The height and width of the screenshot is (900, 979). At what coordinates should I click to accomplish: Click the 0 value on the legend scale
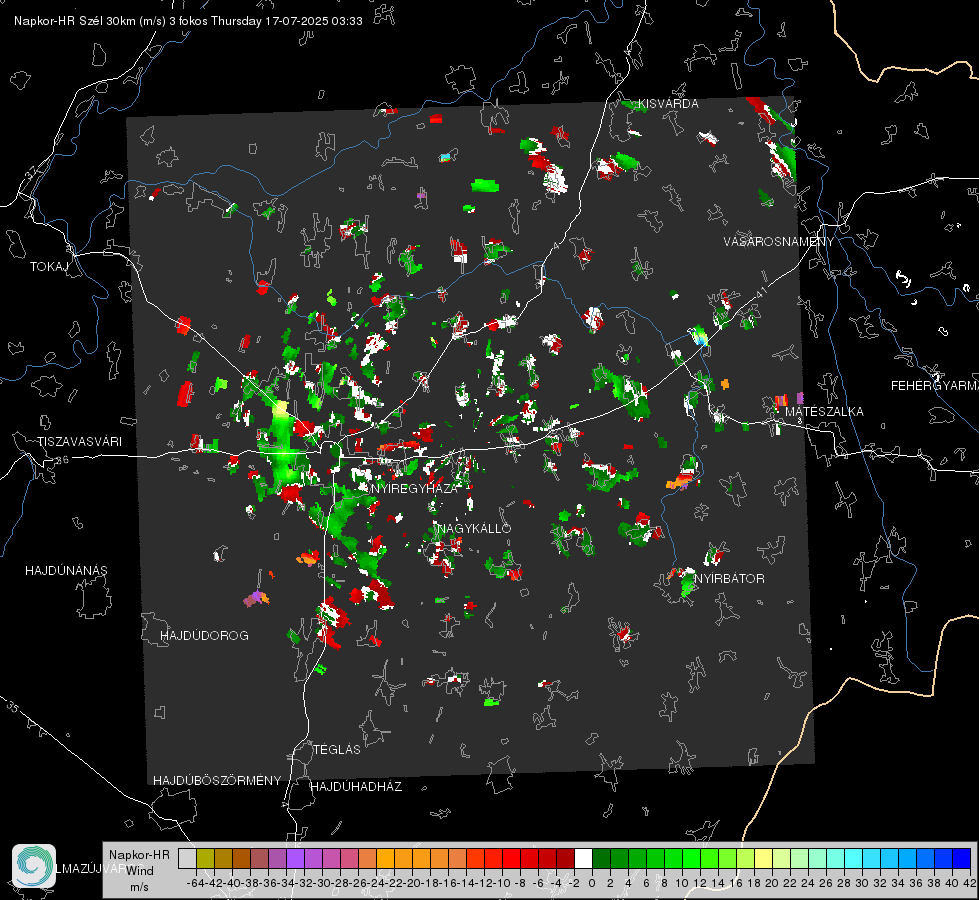[x=591, y=883]
